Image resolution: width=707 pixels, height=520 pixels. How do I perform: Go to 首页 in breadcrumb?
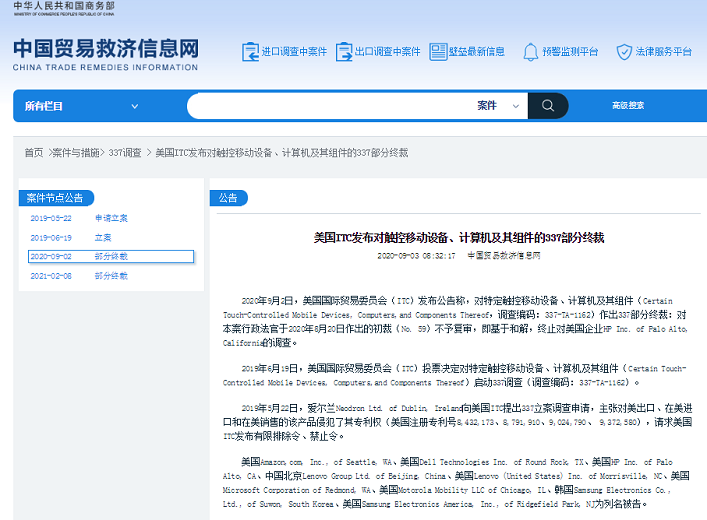coord(34,153)
